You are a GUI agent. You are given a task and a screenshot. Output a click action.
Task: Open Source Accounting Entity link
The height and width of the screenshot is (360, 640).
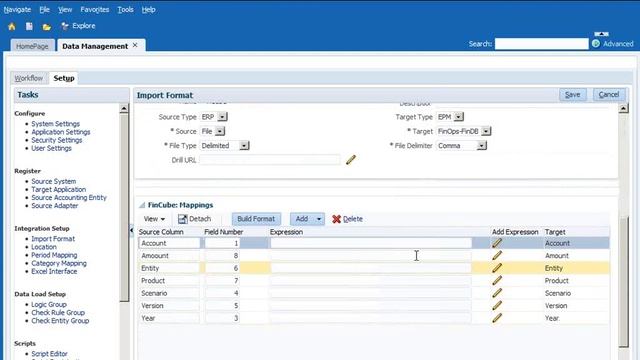69,198
